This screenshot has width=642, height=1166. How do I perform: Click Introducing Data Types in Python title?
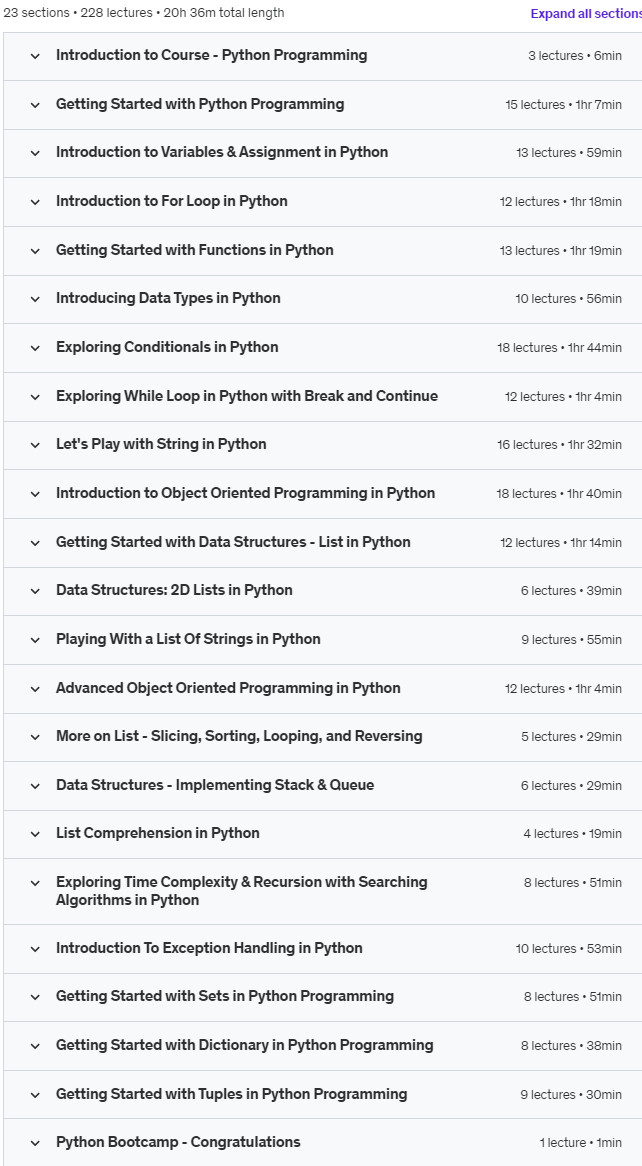pos(168,298)
